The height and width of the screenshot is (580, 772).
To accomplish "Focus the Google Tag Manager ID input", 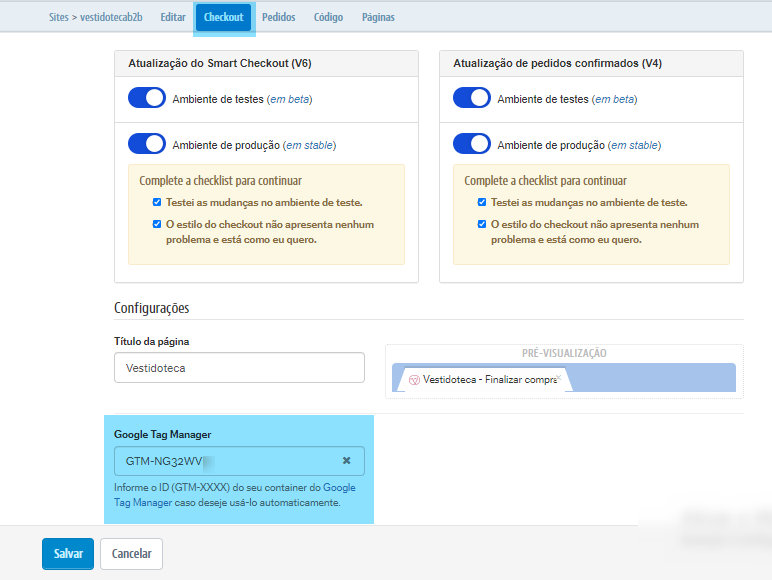I will pos(225,461).
